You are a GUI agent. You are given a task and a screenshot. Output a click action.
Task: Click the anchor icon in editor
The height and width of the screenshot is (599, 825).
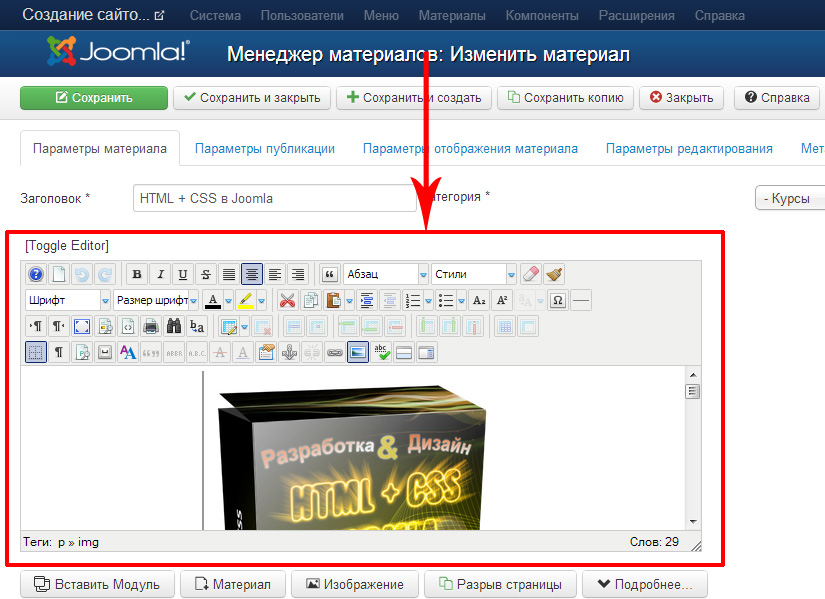289,352
